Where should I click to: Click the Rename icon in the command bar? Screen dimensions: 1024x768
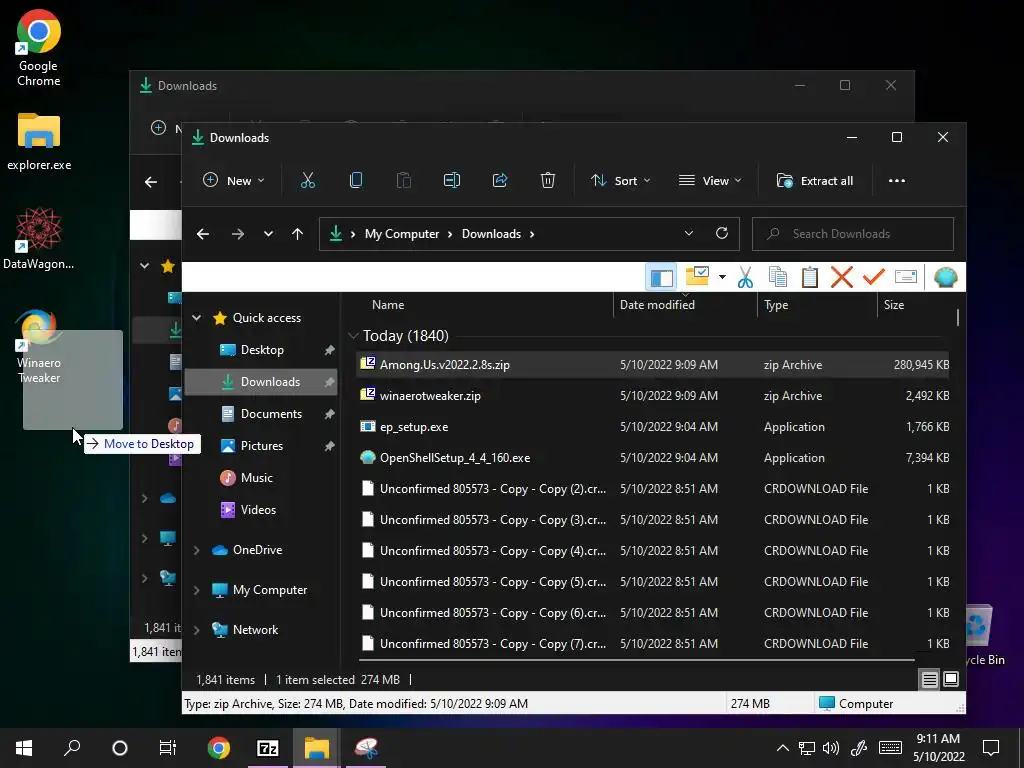click(452, 181)
